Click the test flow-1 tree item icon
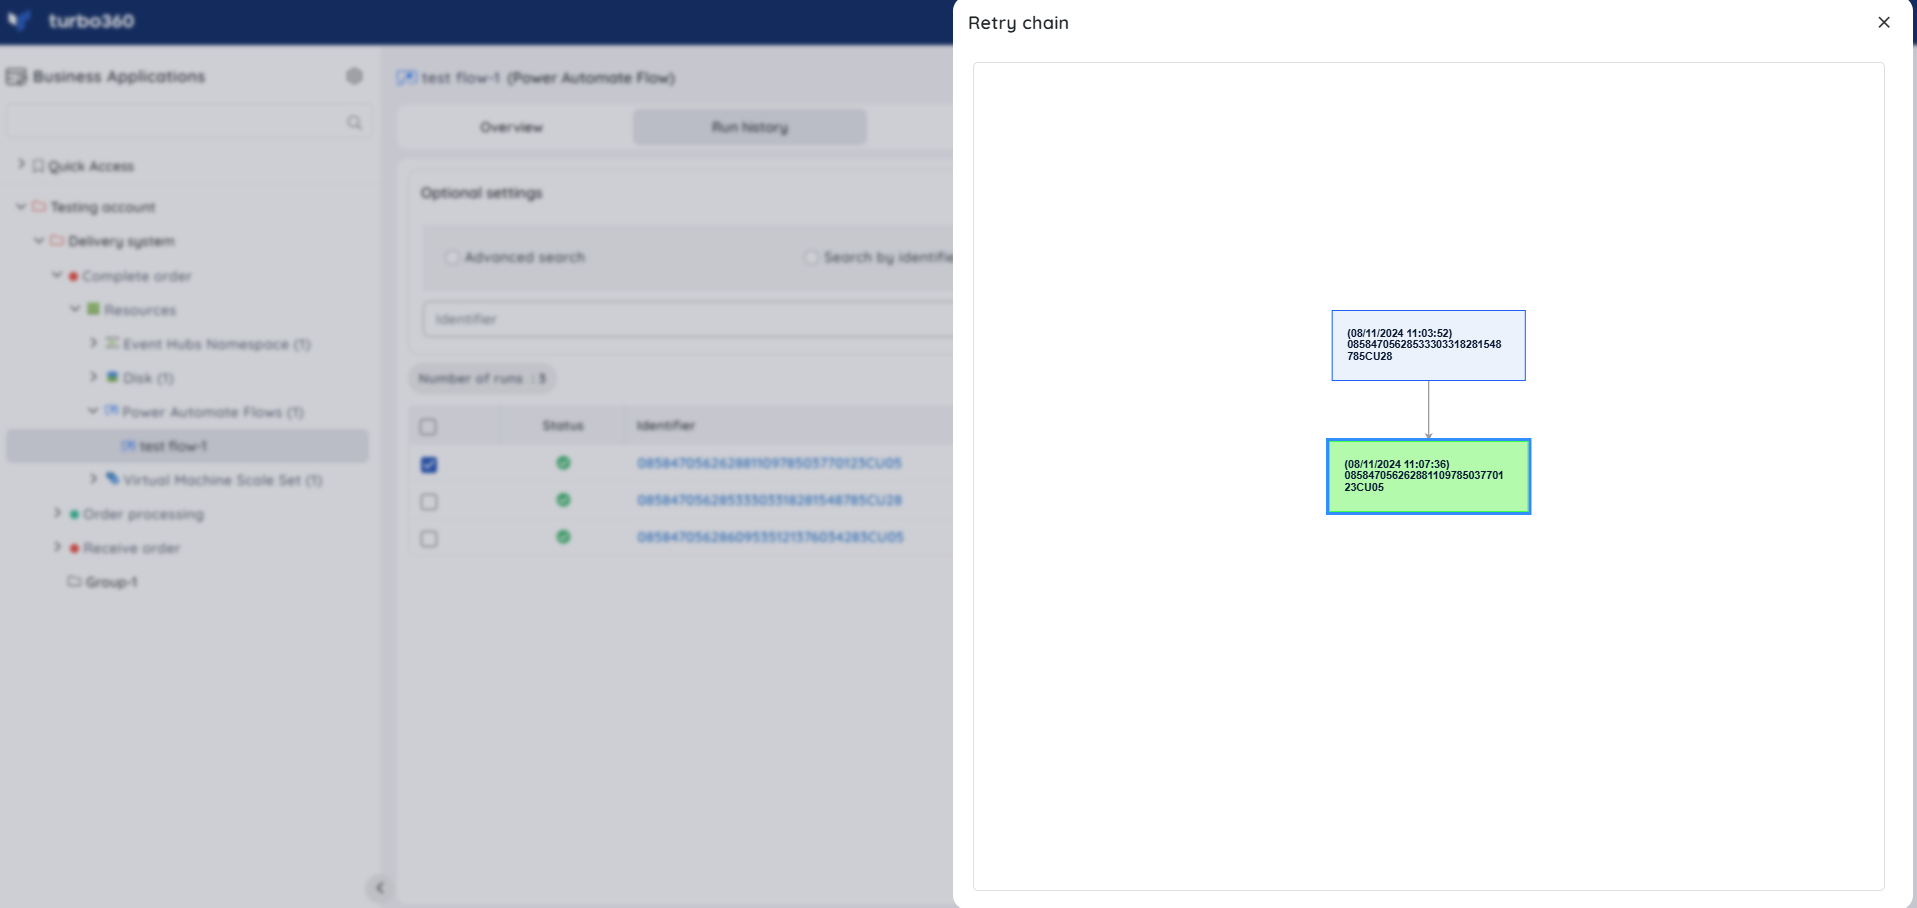The width and height of the screenshot is (1917, 908). [x=129, y=445]
